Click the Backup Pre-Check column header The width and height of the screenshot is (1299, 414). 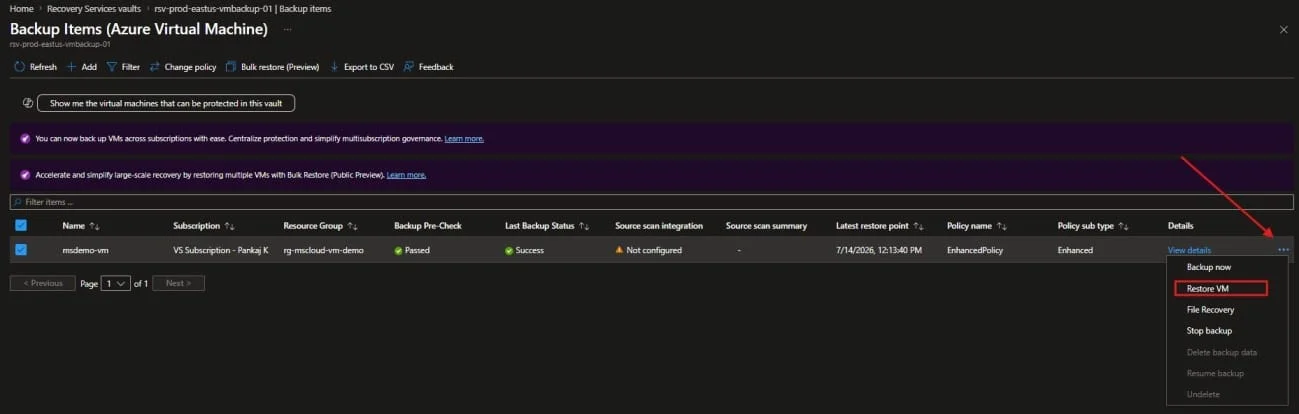[x=428, y=226]
